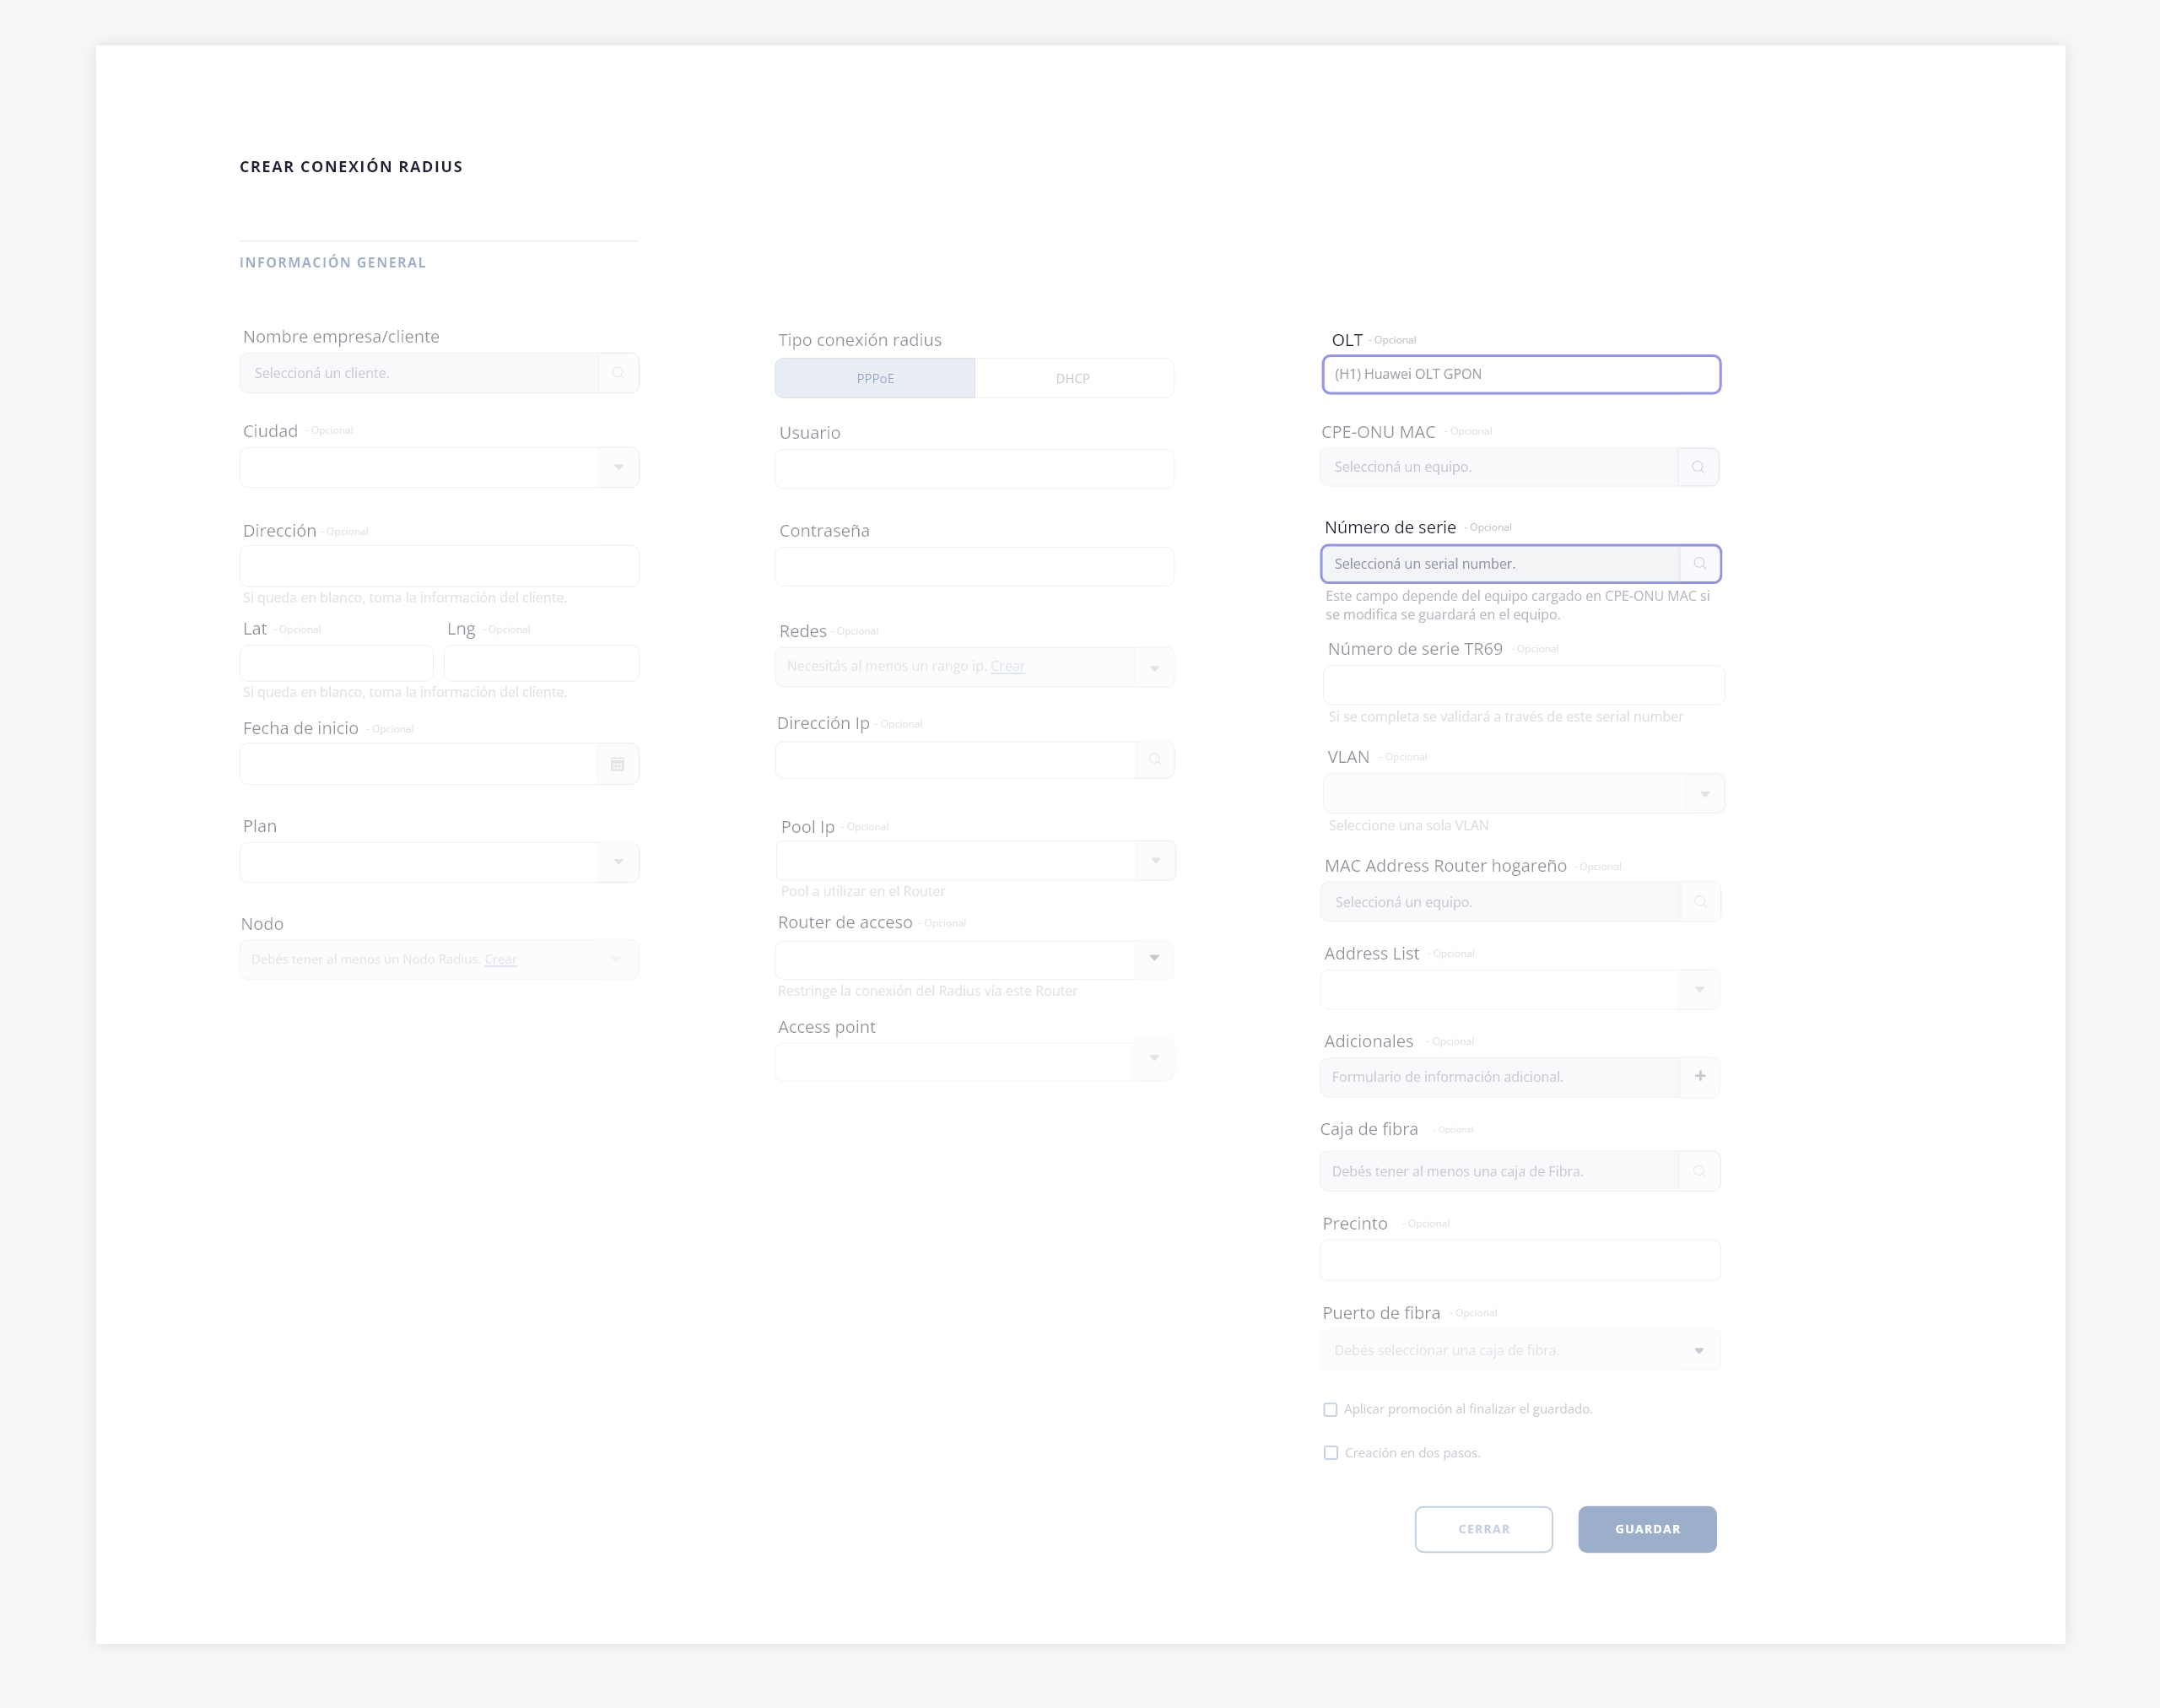Open Router de acceso dropdown
Viewport: 2160px width, 1708px height.
(x=1154, y=958)
